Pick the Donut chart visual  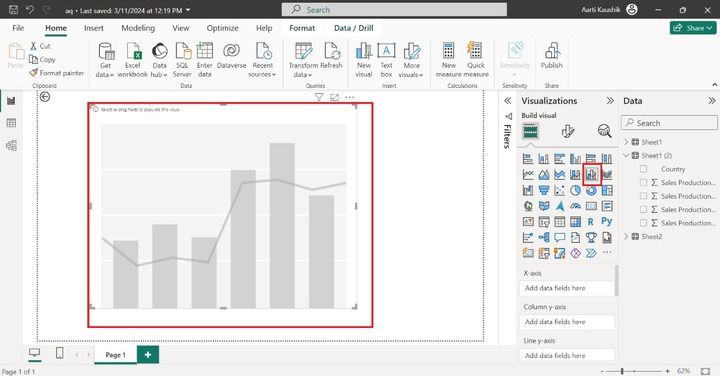[x=591, y=190]
